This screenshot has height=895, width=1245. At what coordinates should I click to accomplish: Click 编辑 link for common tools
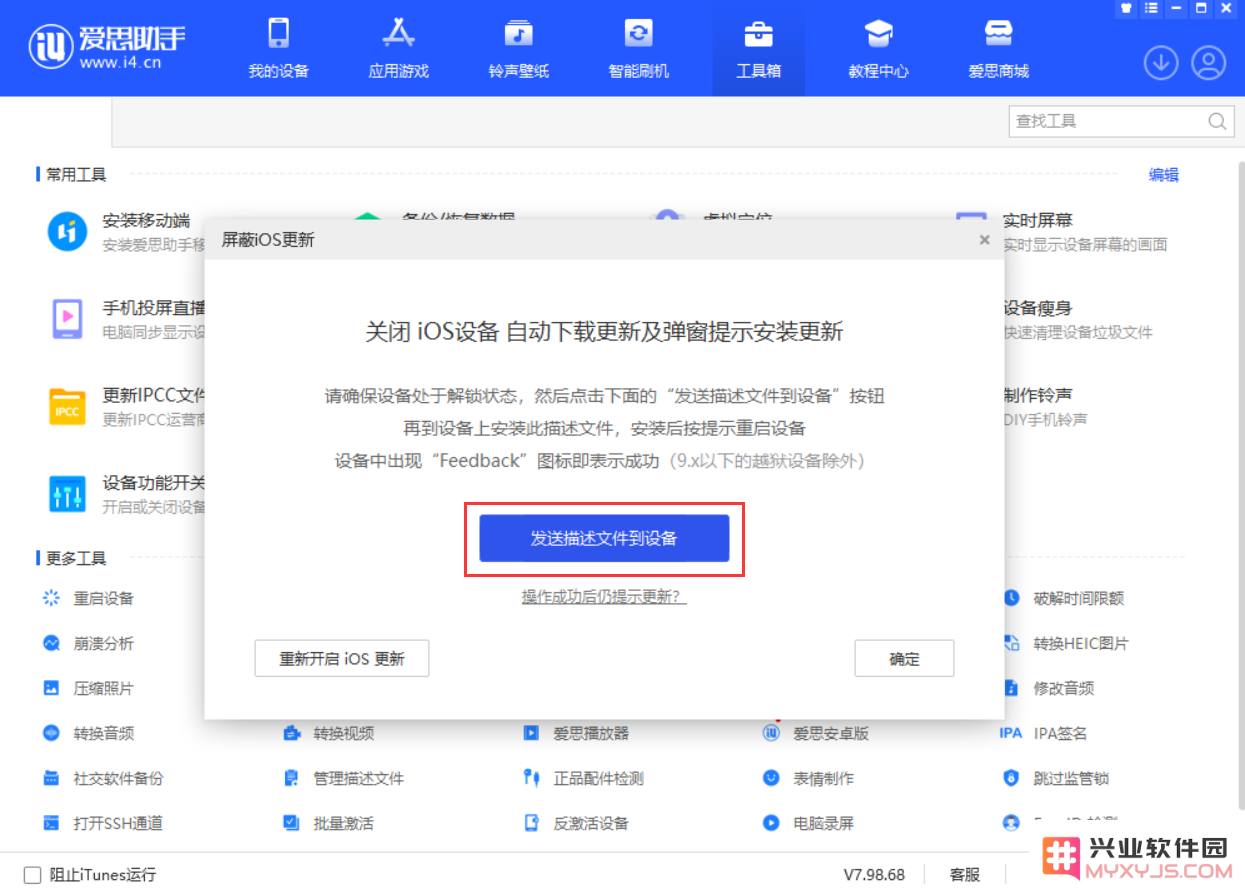click(1163, 175)
